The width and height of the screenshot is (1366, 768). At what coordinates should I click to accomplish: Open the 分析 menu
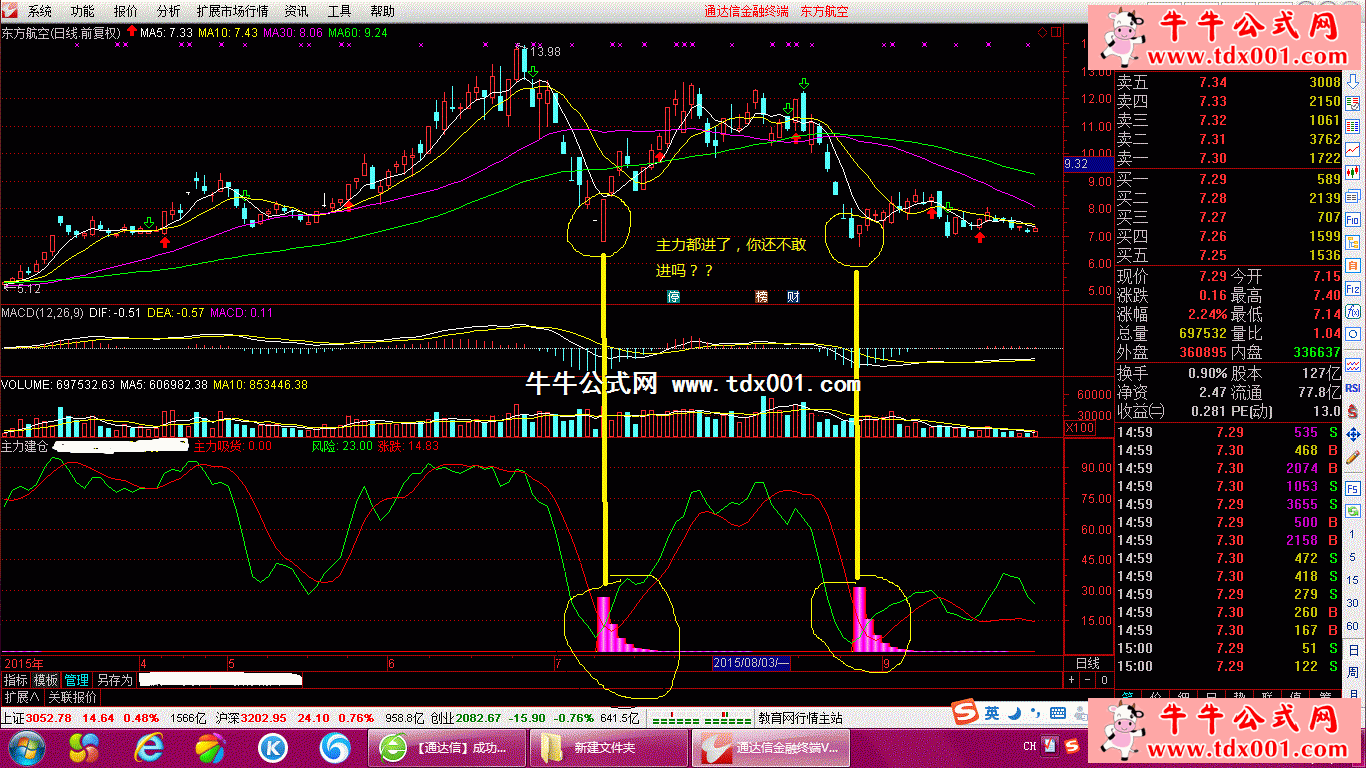(x=169, y=11)
